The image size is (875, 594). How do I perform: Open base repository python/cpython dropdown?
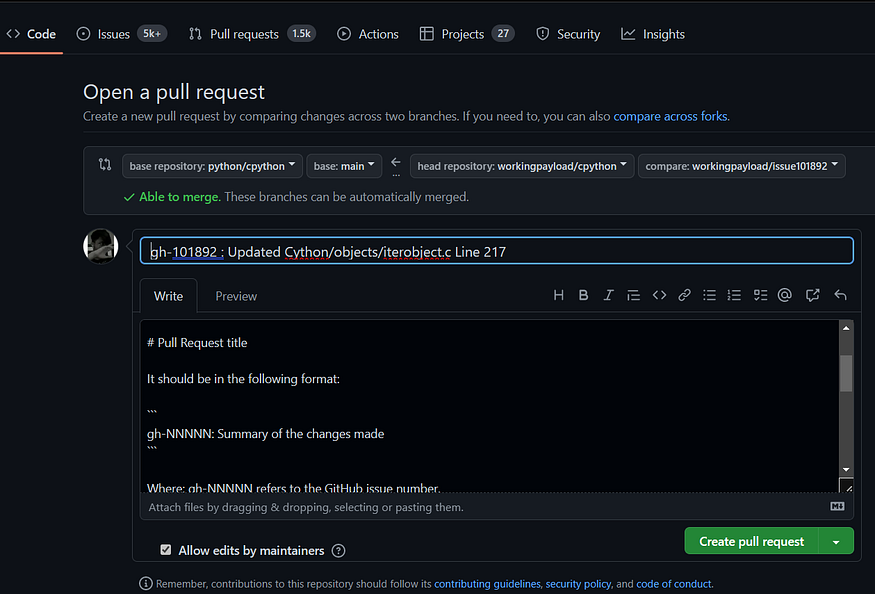pyautogui.click(x=213, y=166)
